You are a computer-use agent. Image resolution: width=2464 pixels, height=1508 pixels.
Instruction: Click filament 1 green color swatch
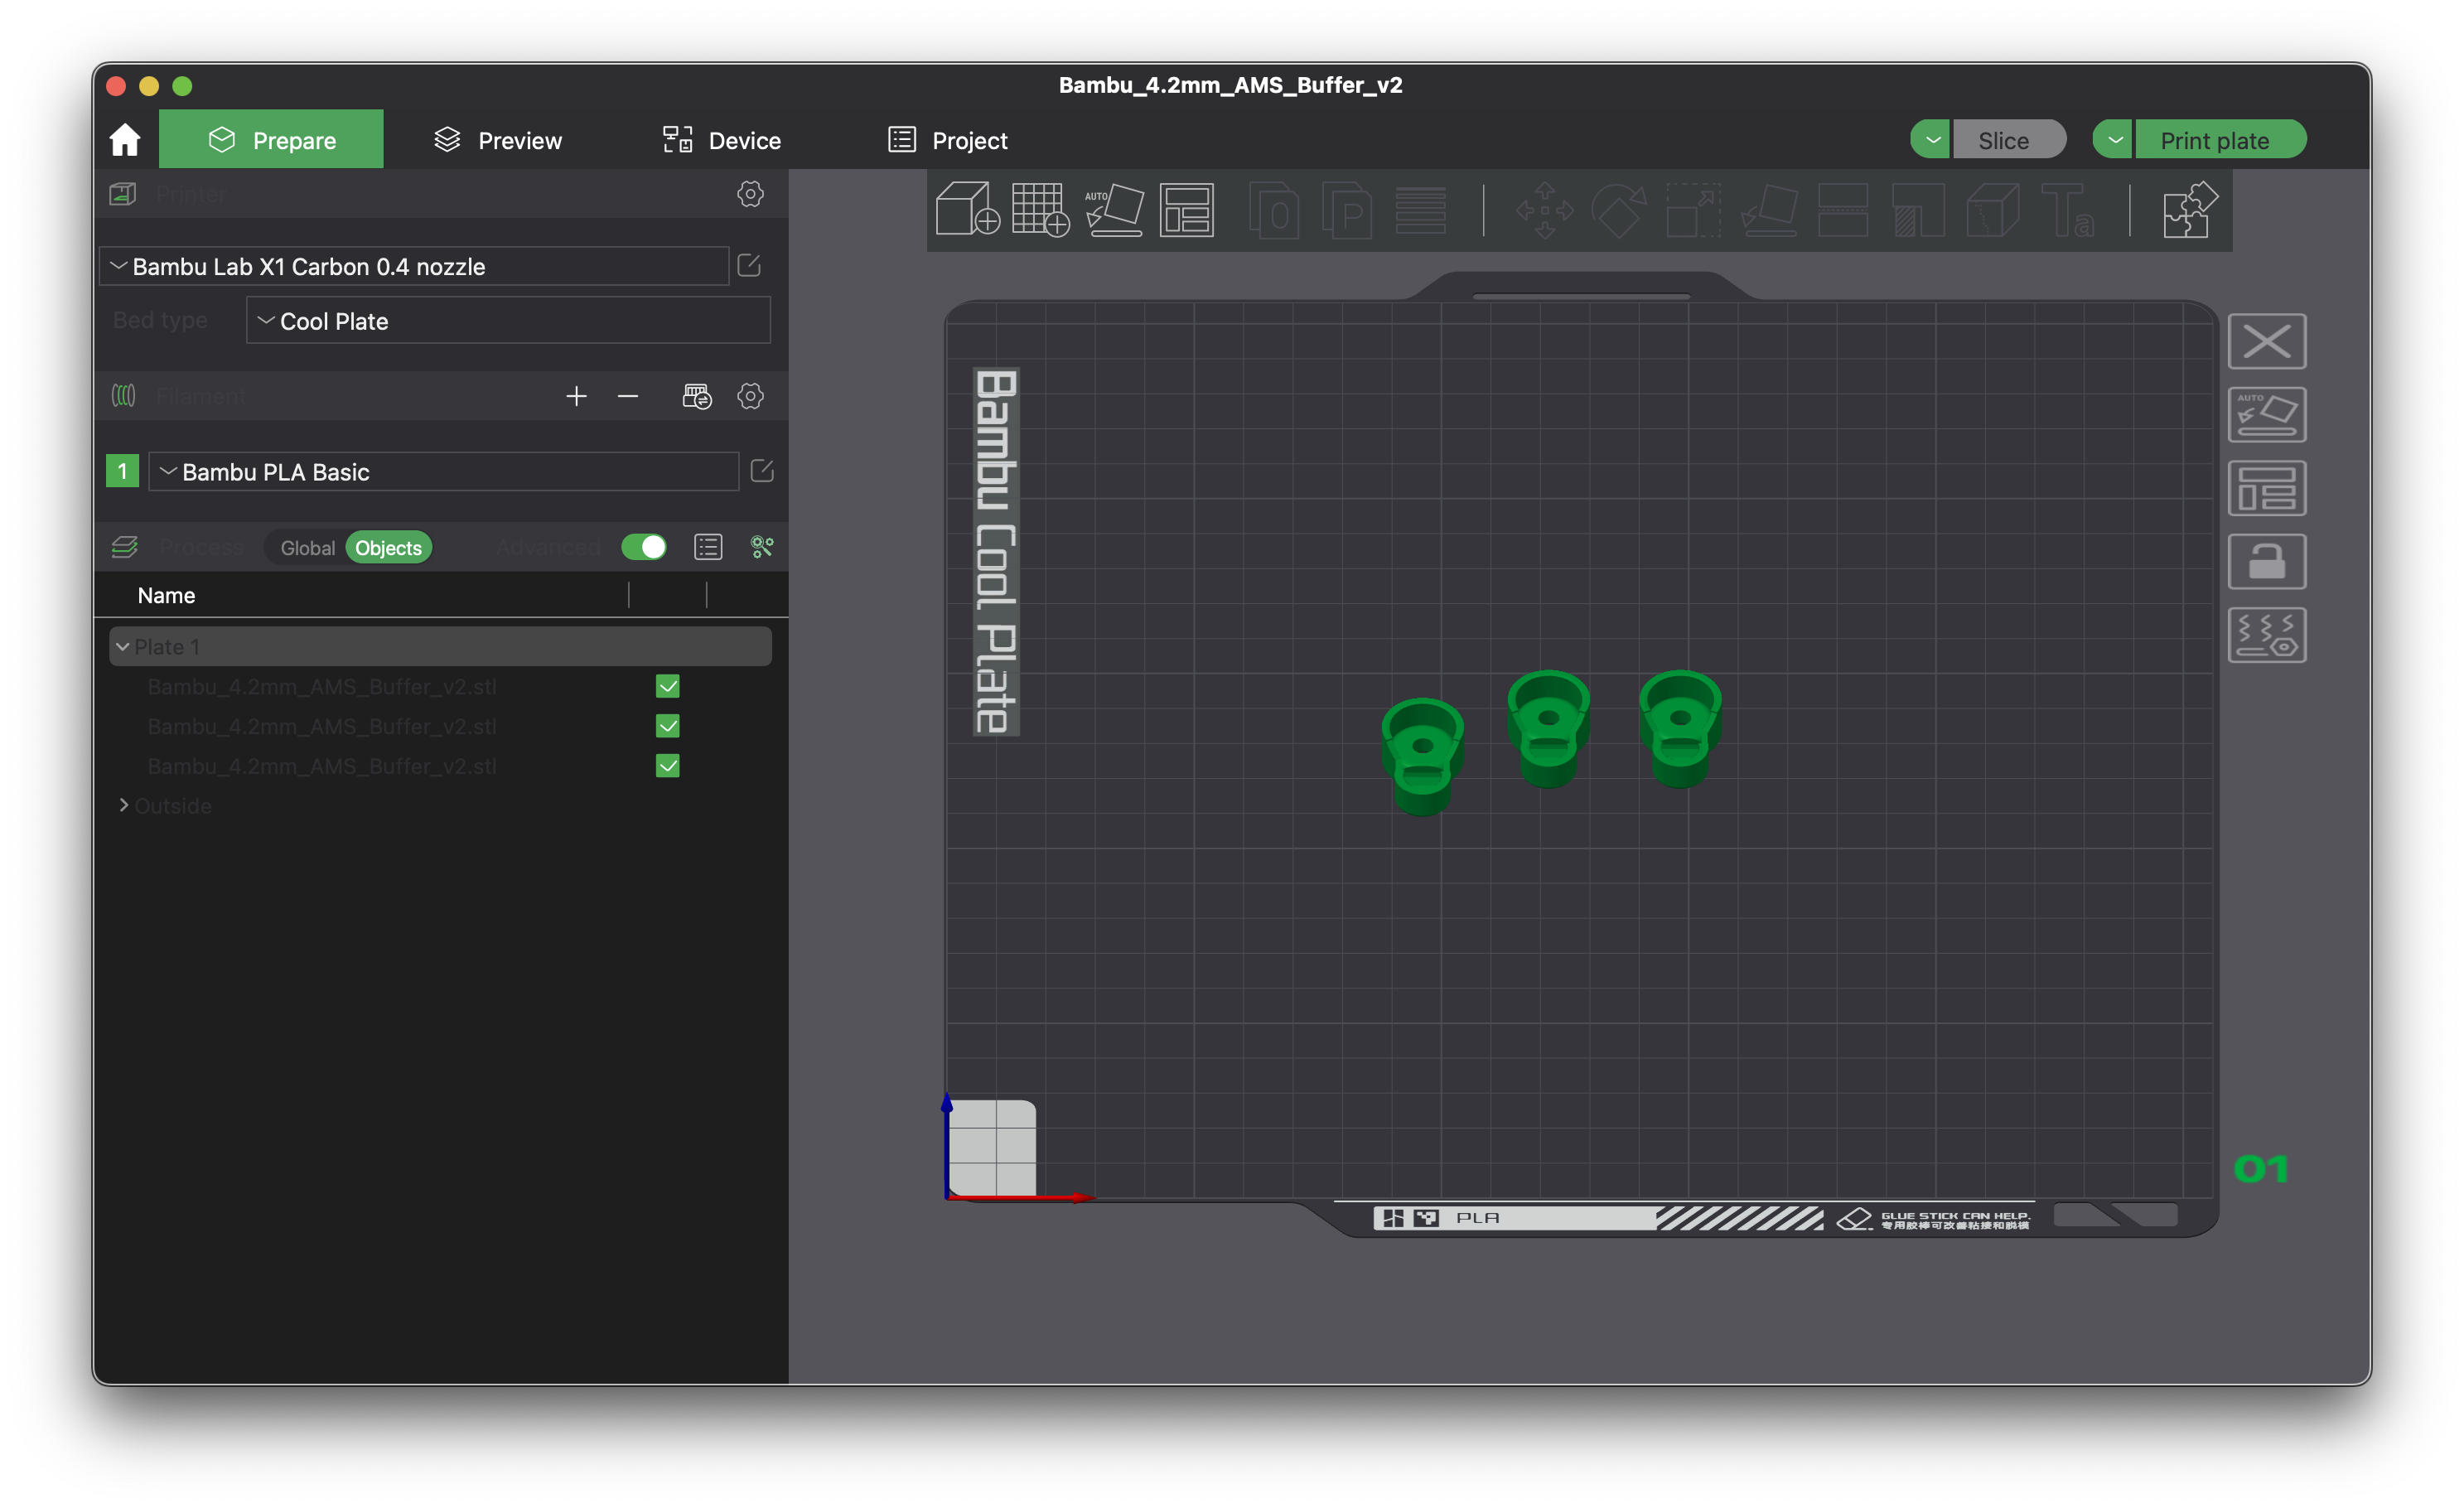(122, 471)
